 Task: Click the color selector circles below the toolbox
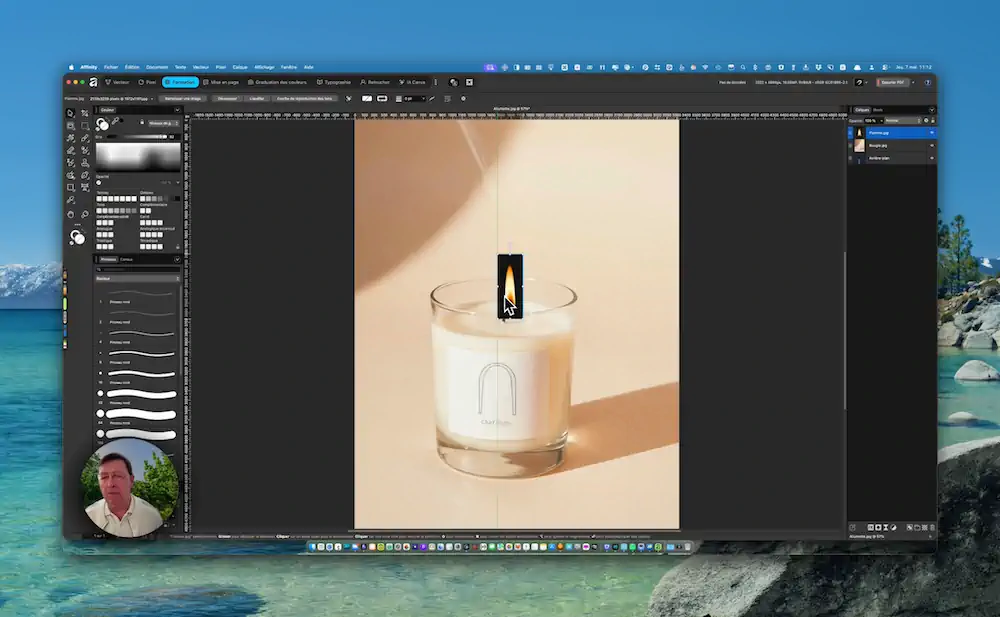77,237
